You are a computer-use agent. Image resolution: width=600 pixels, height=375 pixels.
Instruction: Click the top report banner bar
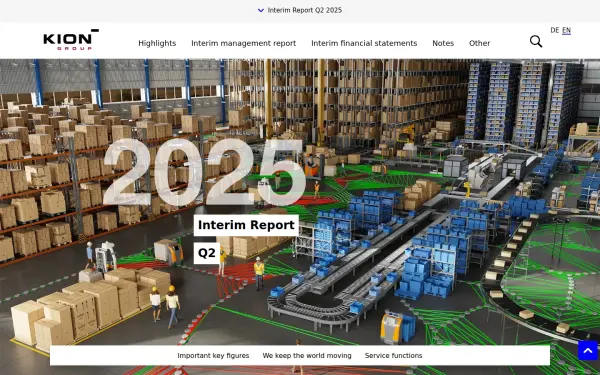click(x=300, y=11)
